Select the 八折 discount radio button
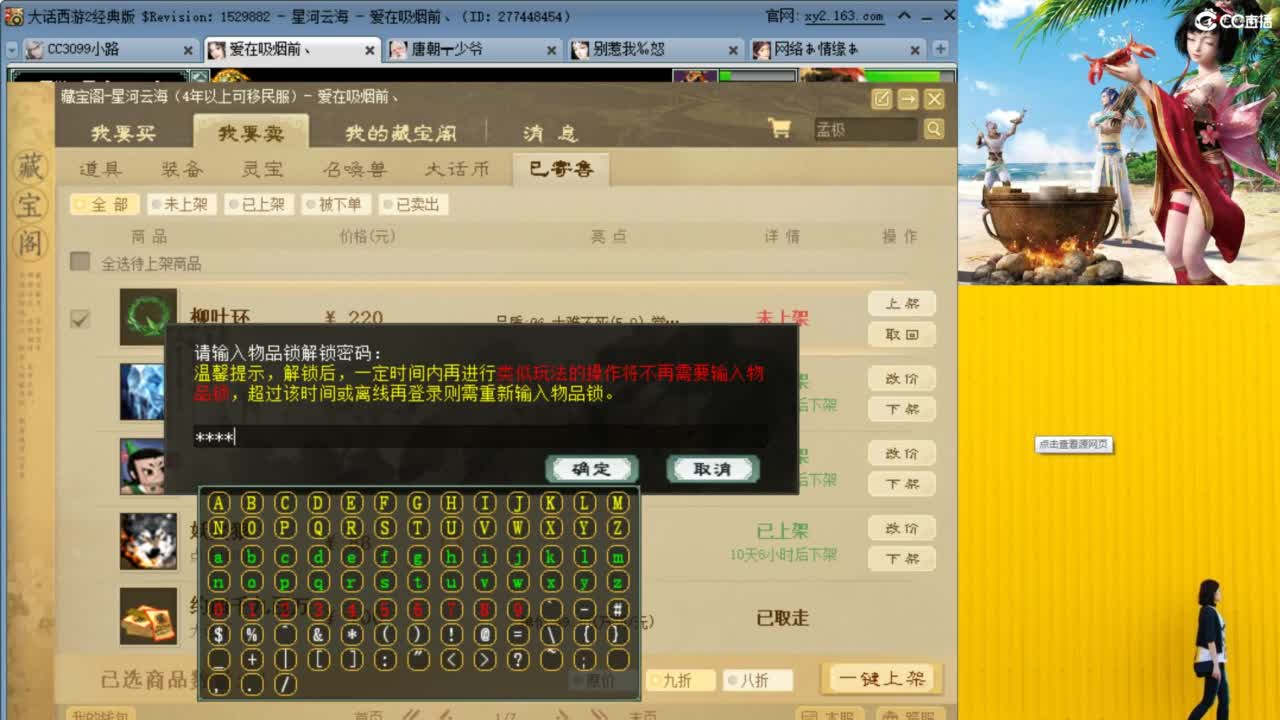 click(x=734, y=679)
